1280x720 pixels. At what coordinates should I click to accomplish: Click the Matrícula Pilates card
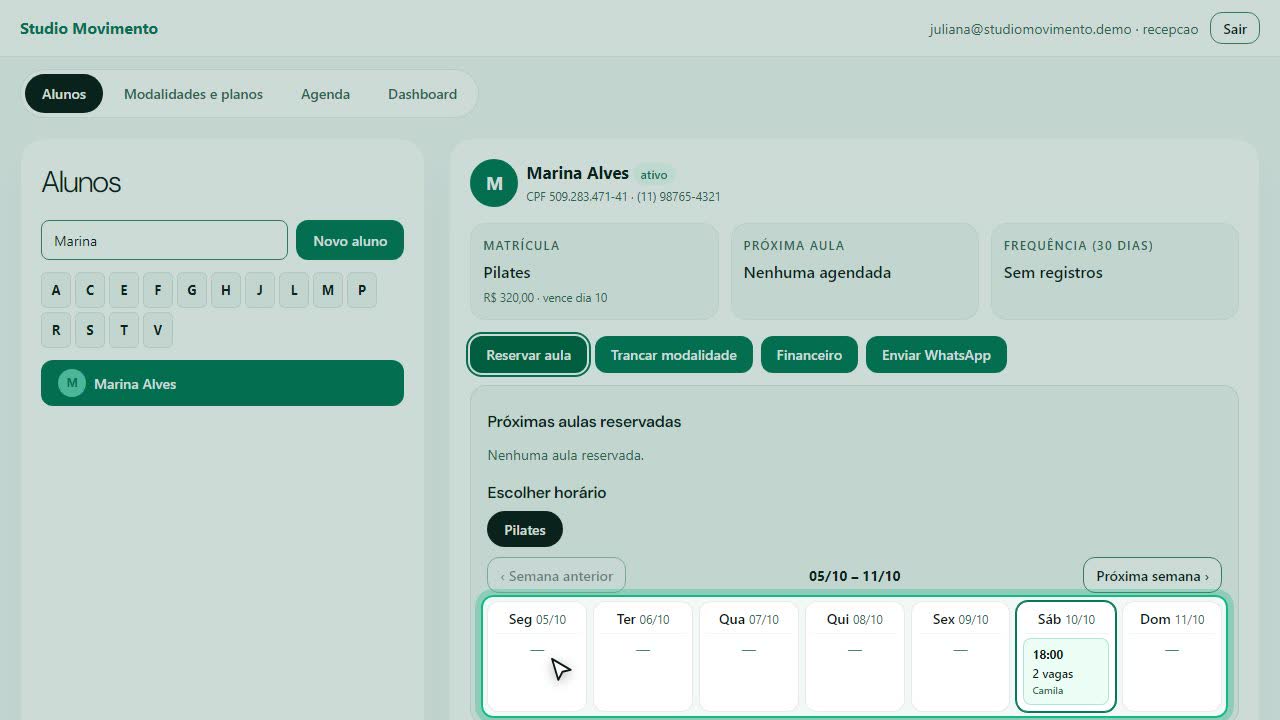click(594, 271)
